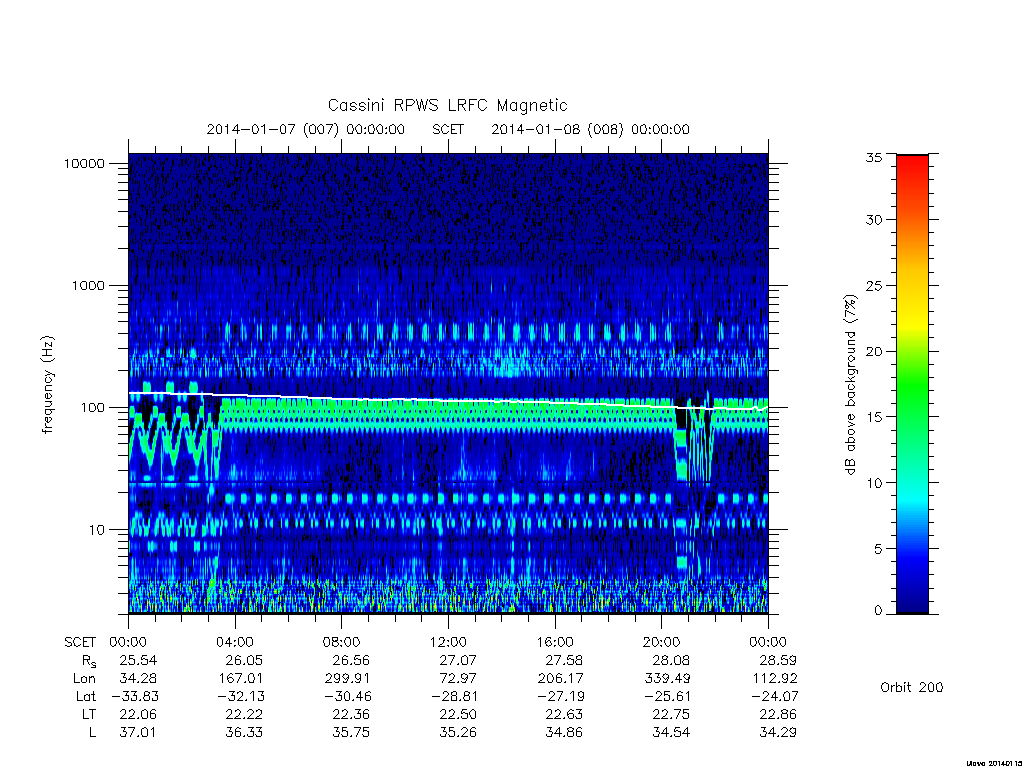Viewport: 1024px width, 768px height.
Task: Click the Lon value 112.92
Action: [774, 679]
